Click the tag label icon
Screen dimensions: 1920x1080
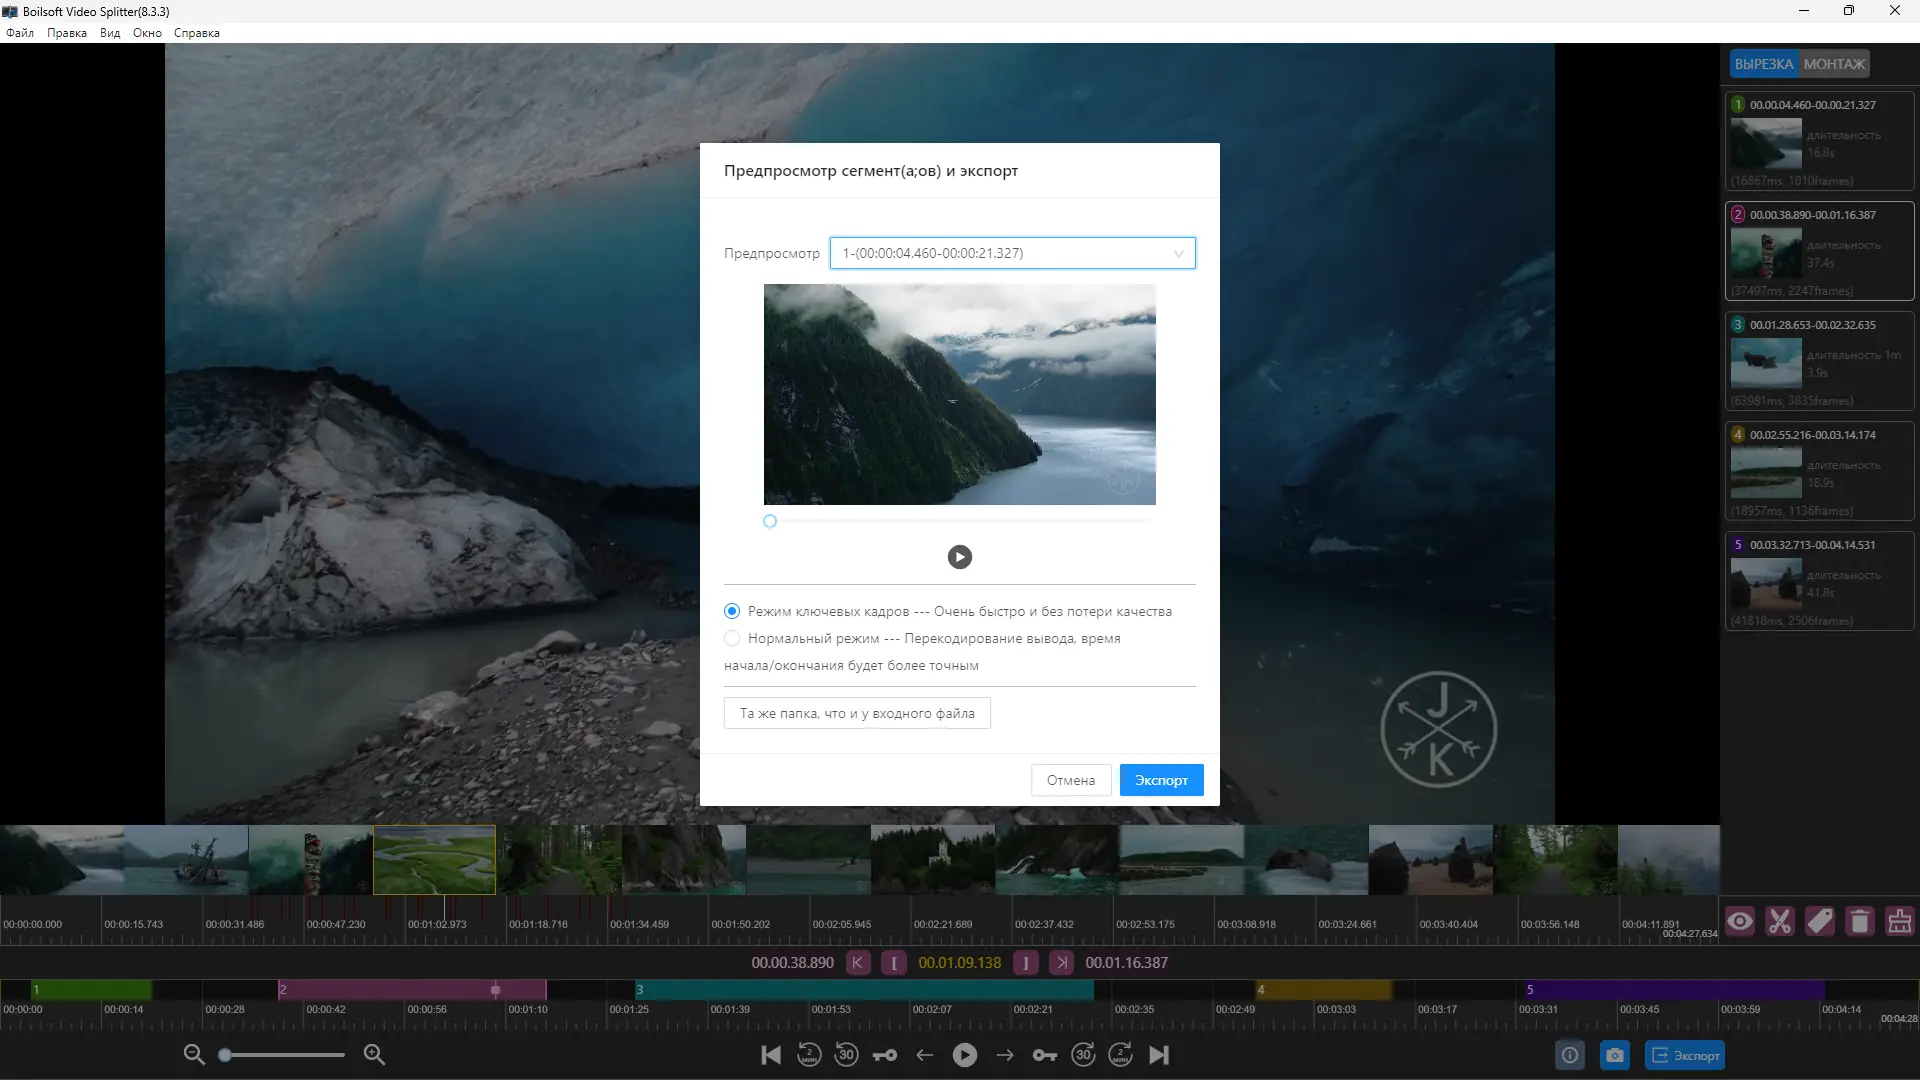1820,921
